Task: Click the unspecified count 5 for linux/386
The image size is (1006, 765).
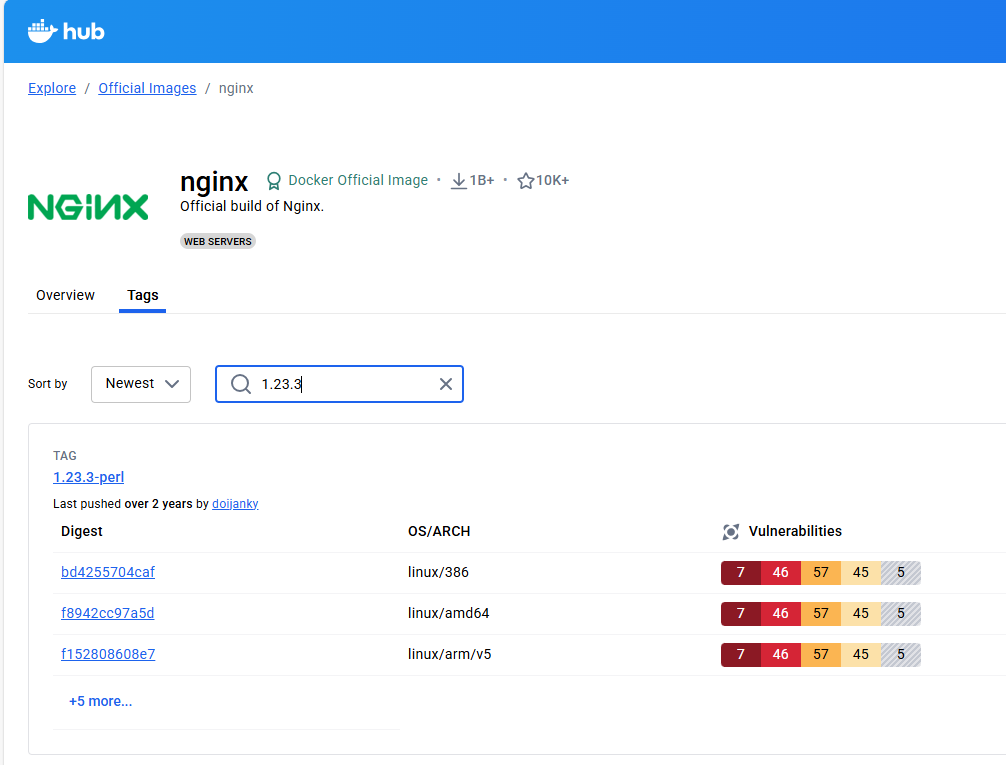Action: (901, 572)
